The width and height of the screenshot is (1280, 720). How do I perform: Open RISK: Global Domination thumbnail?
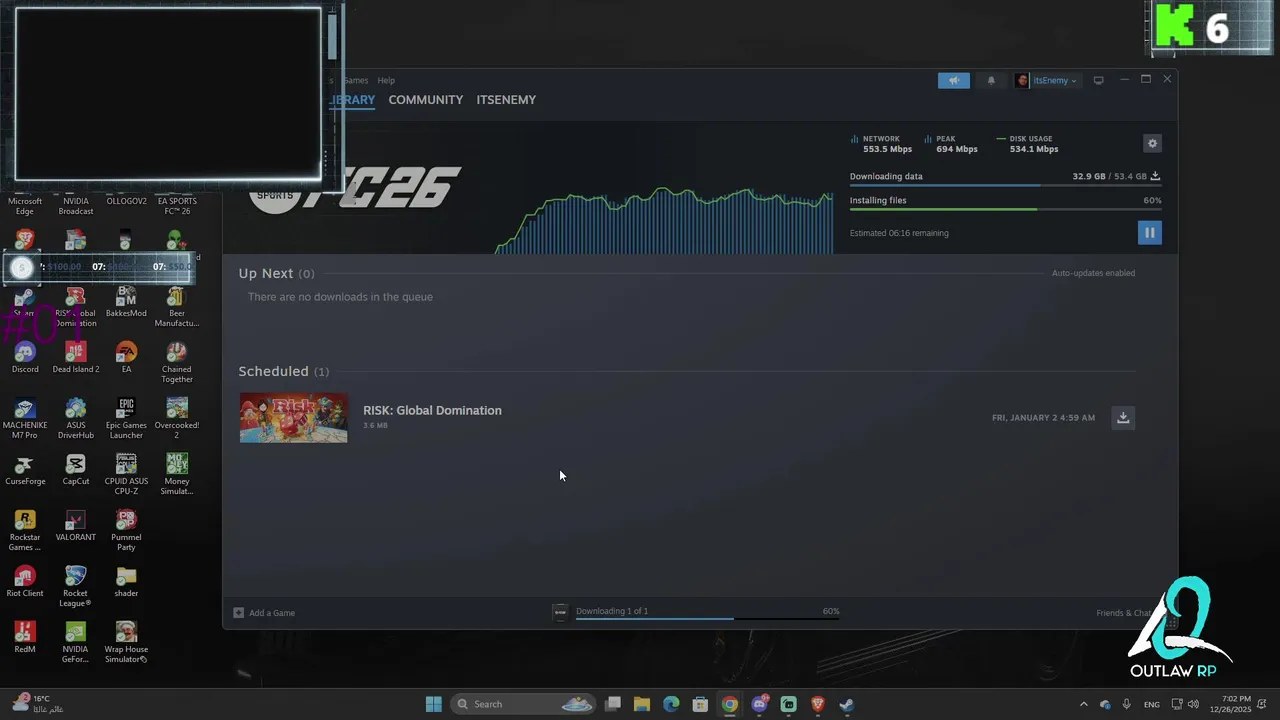[x=294, y=418]
